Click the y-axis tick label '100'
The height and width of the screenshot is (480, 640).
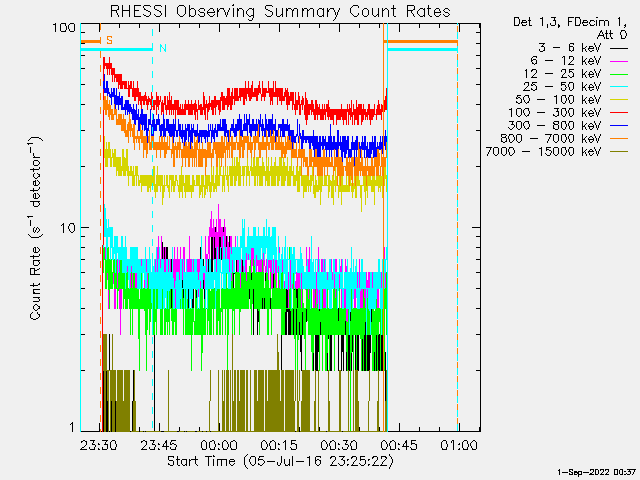point(64,28)
